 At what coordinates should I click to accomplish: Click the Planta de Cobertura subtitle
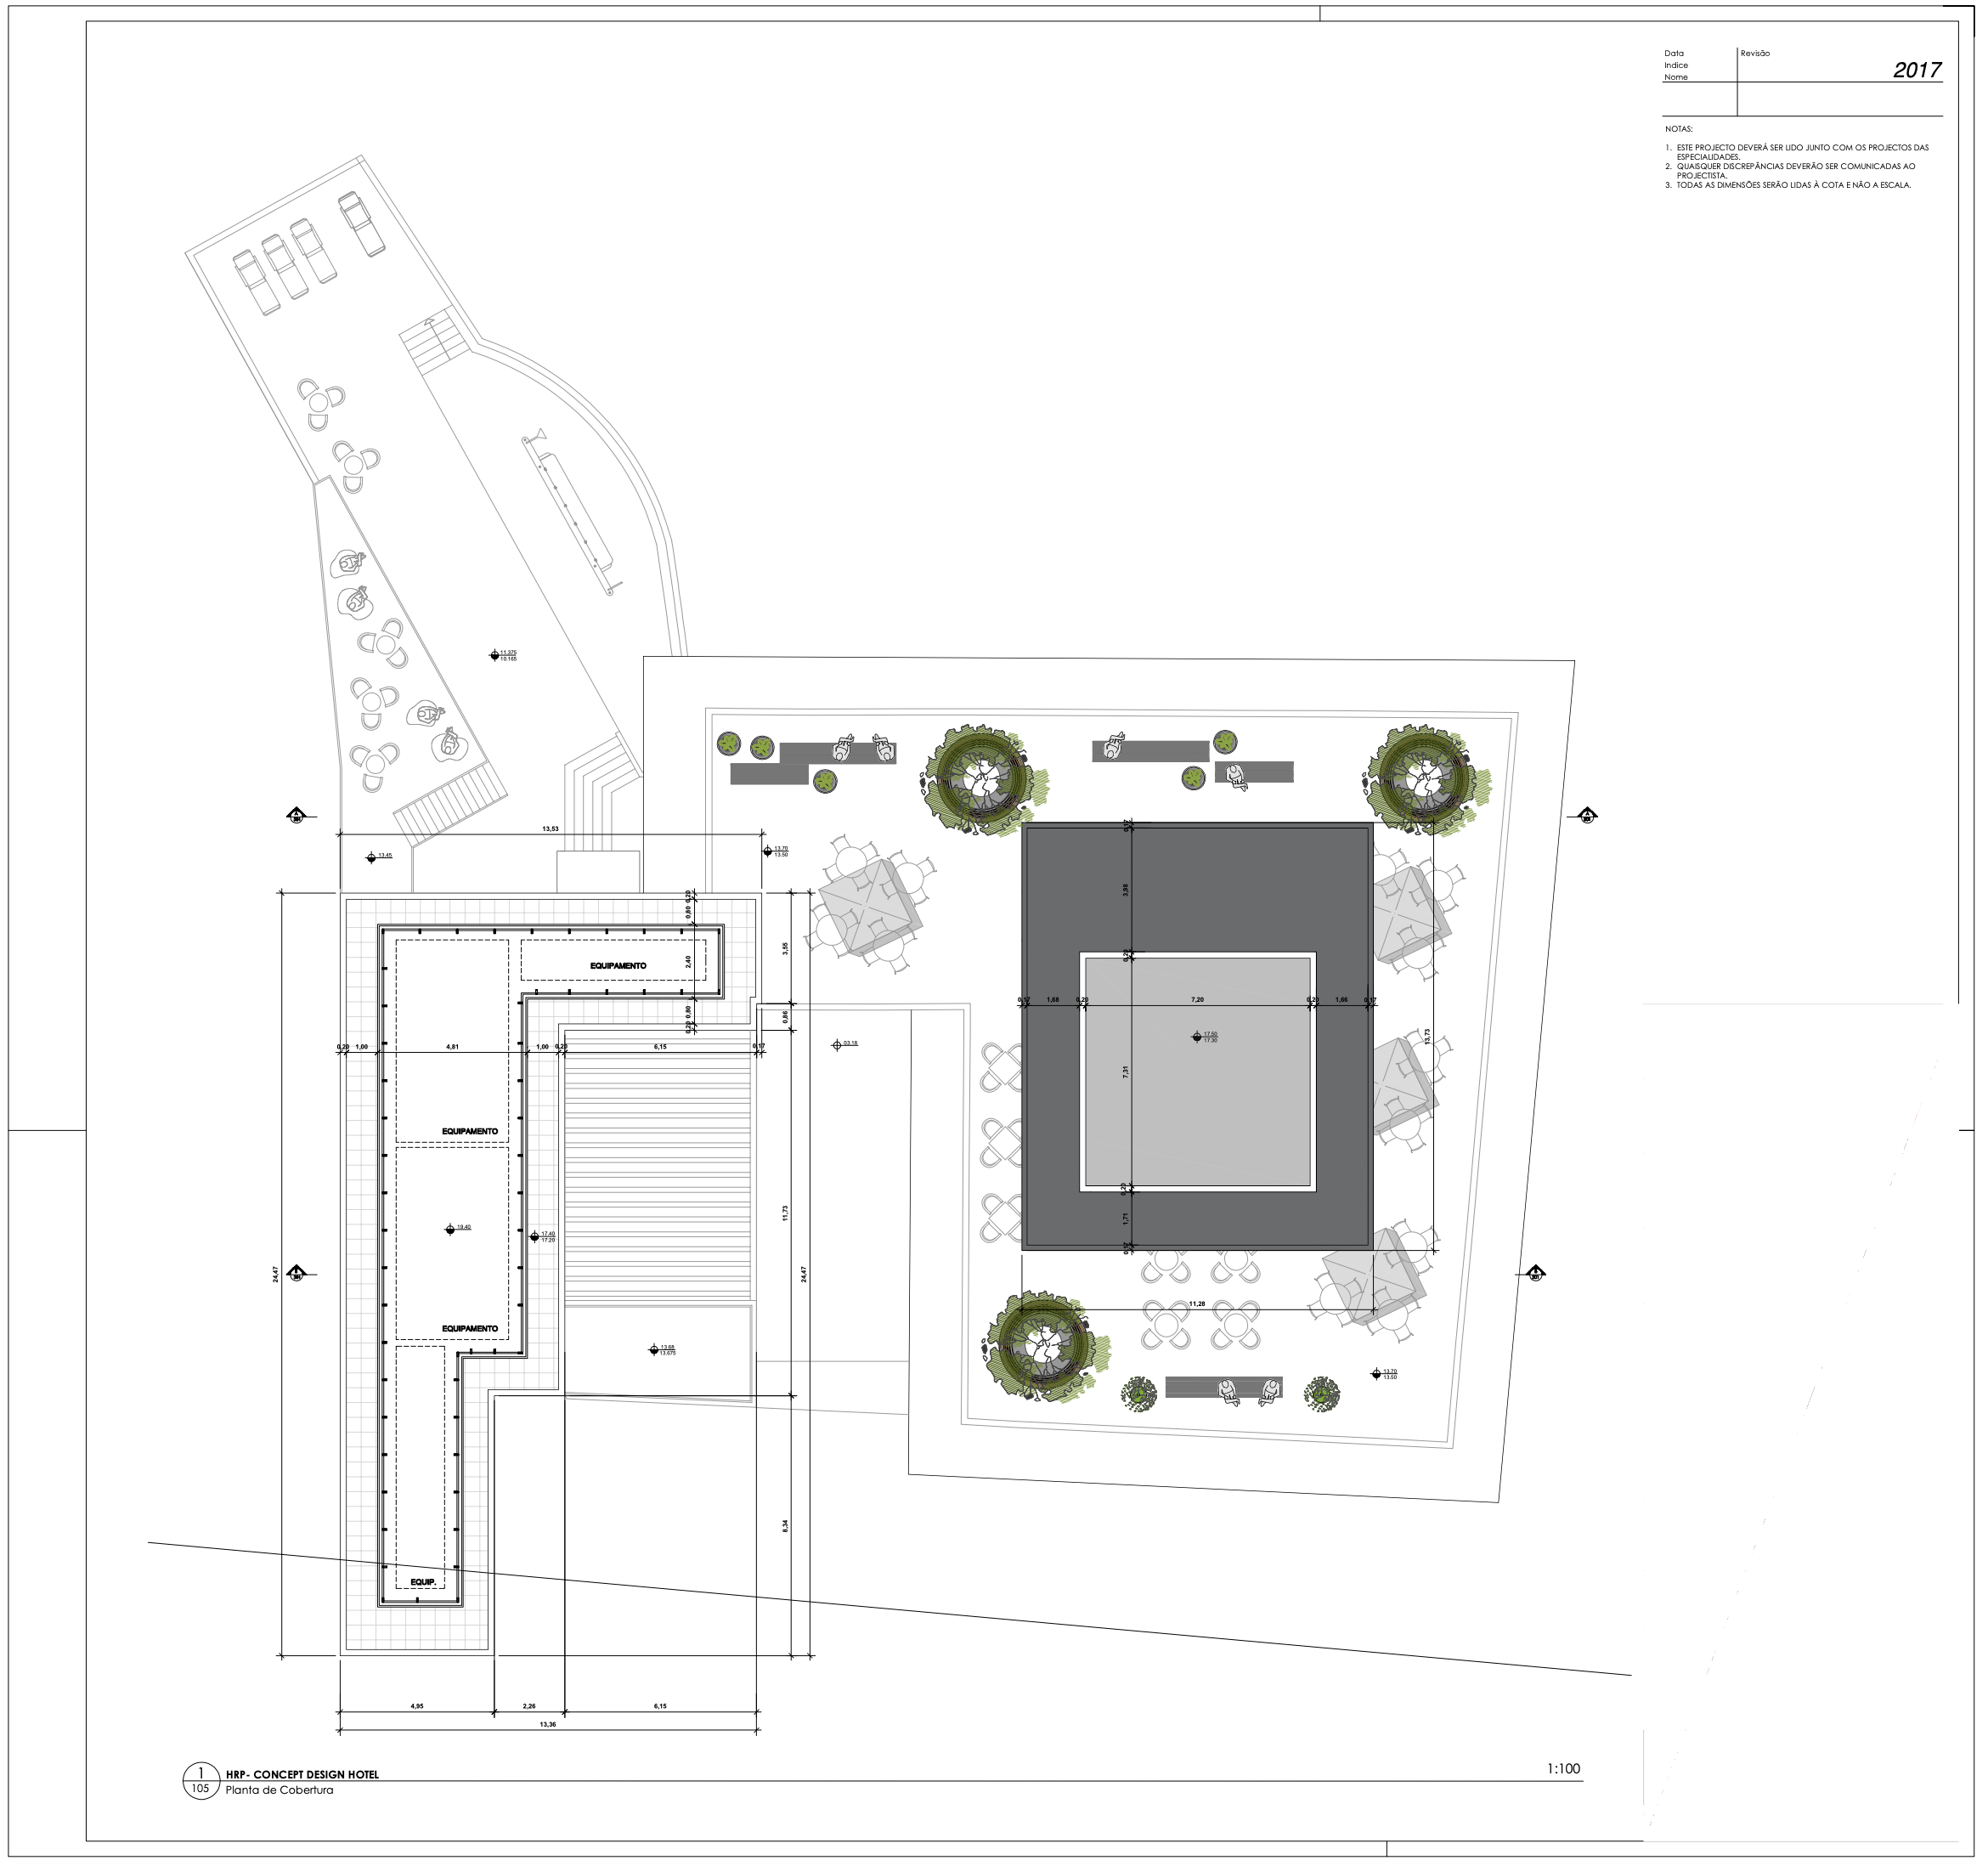coord(279,1790)
